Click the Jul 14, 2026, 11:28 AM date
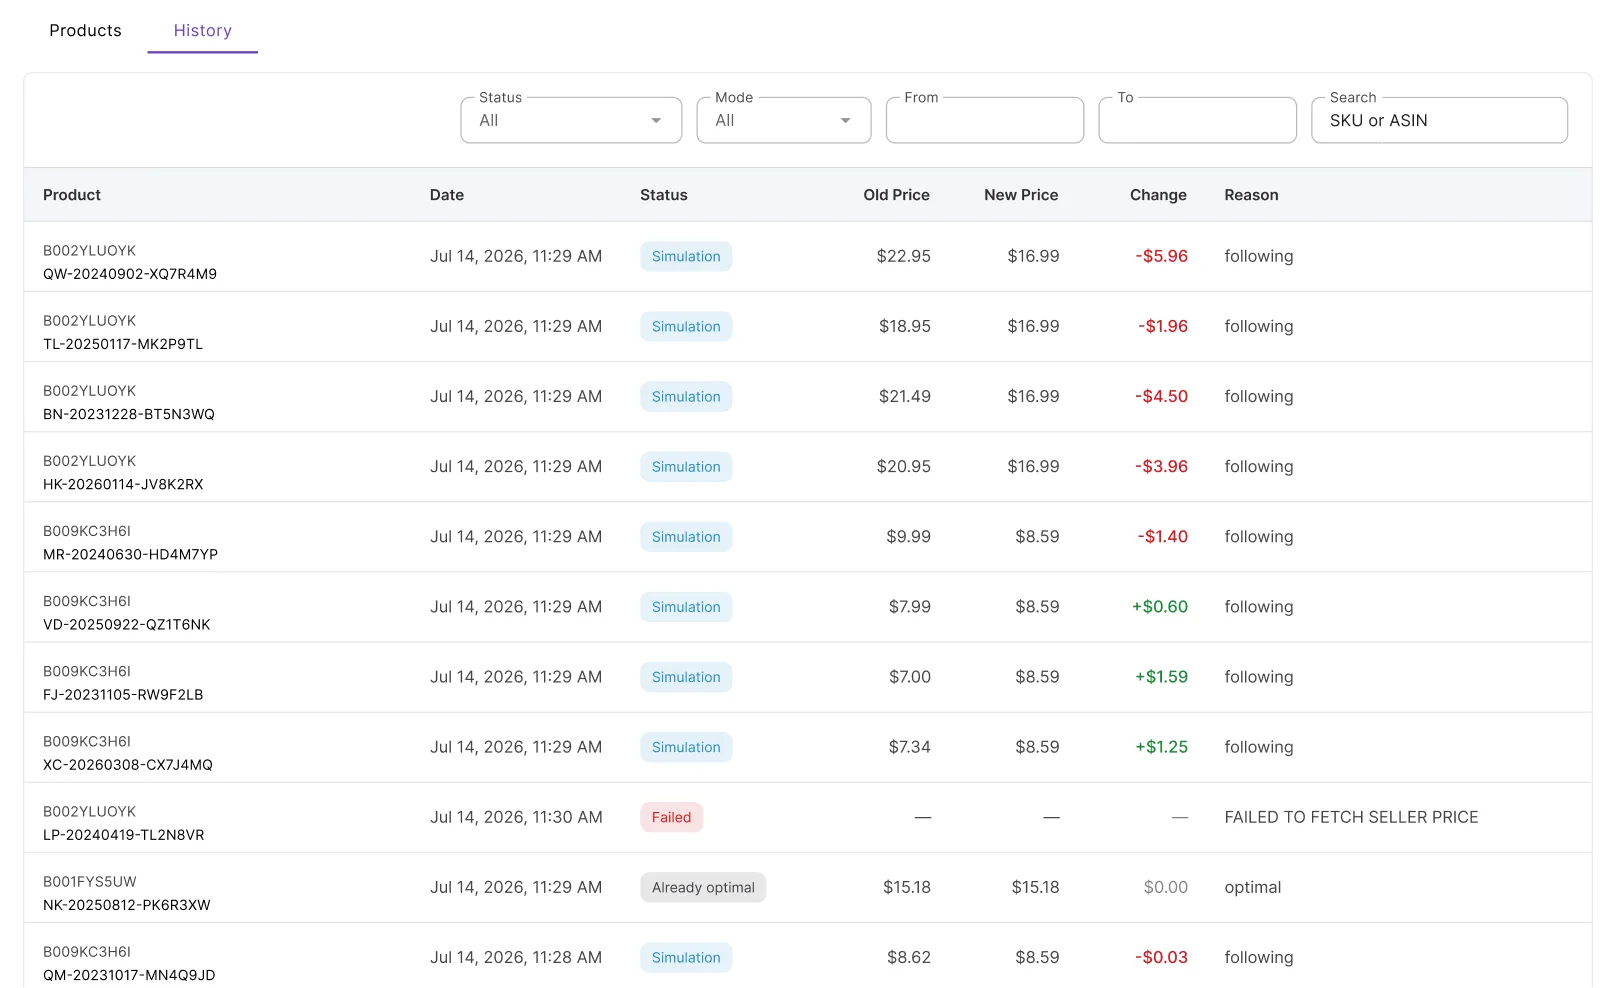Image resolution: width=1616 pixels, height=988 pixels. click(516, 957)
